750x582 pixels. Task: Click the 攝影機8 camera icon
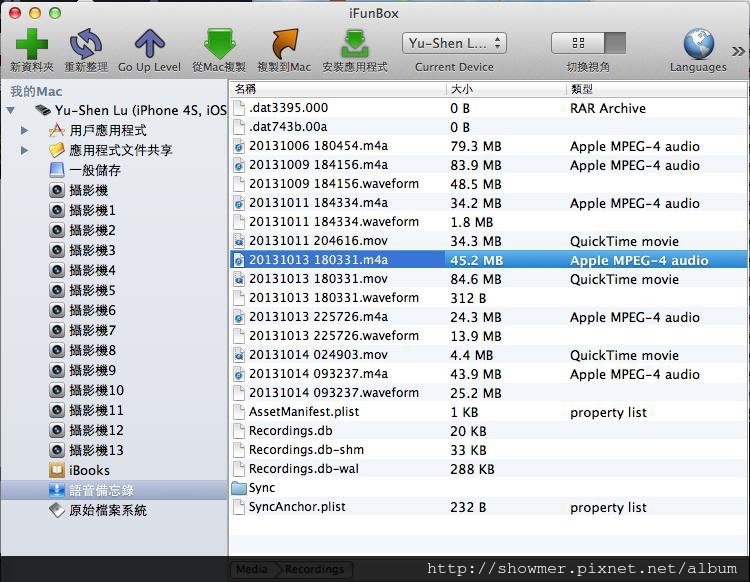57,350
